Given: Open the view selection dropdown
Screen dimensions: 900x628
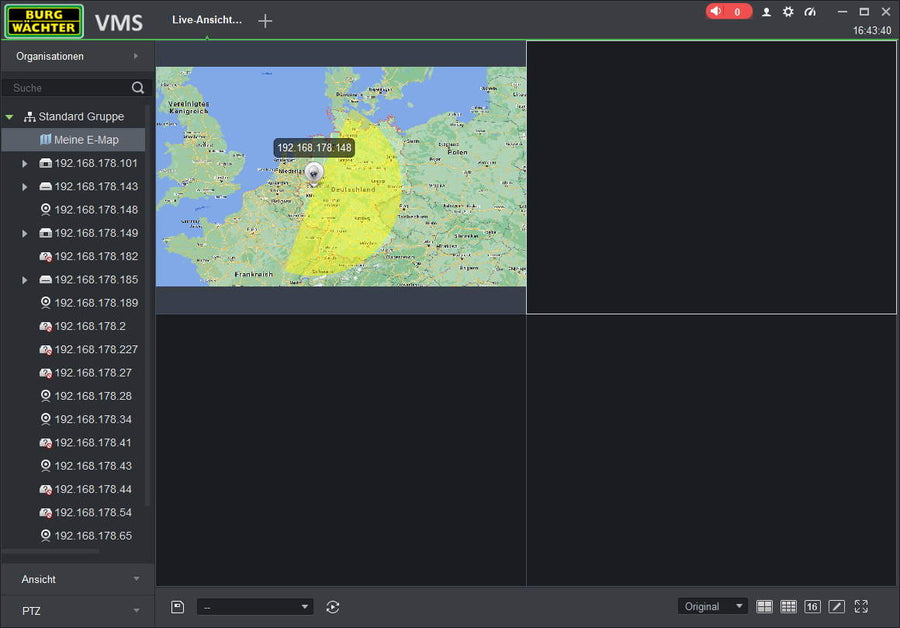Looking at the screenshot, I should (x=255, y=607).
